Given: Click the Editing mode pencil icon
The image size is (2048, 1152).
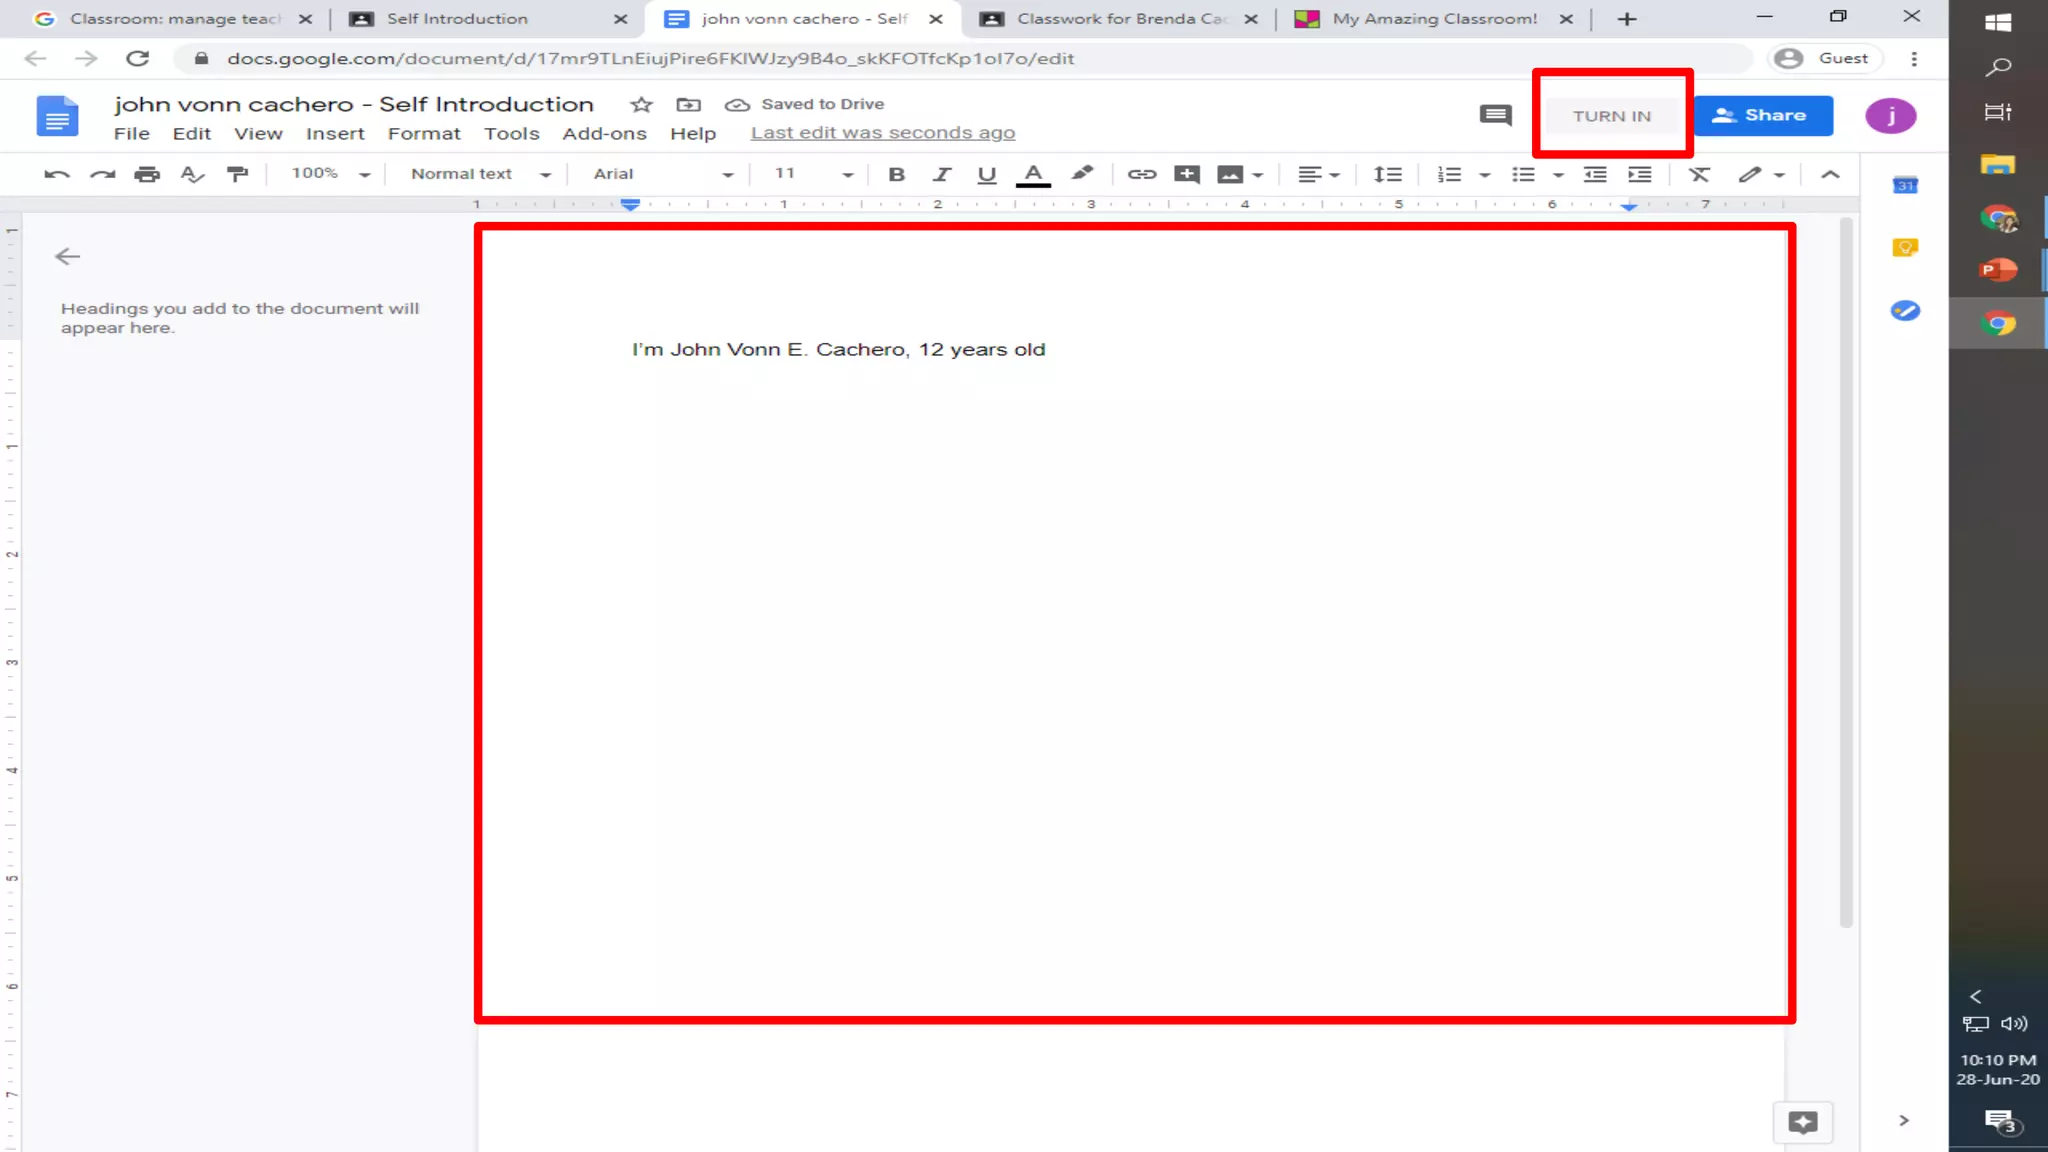Looking at the screenshot, I should 1749,174.
